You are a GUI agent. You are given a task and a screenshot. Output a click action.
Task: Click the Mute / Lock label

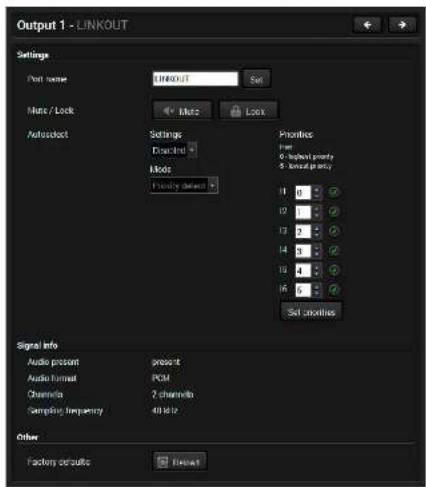click(50, 110)
